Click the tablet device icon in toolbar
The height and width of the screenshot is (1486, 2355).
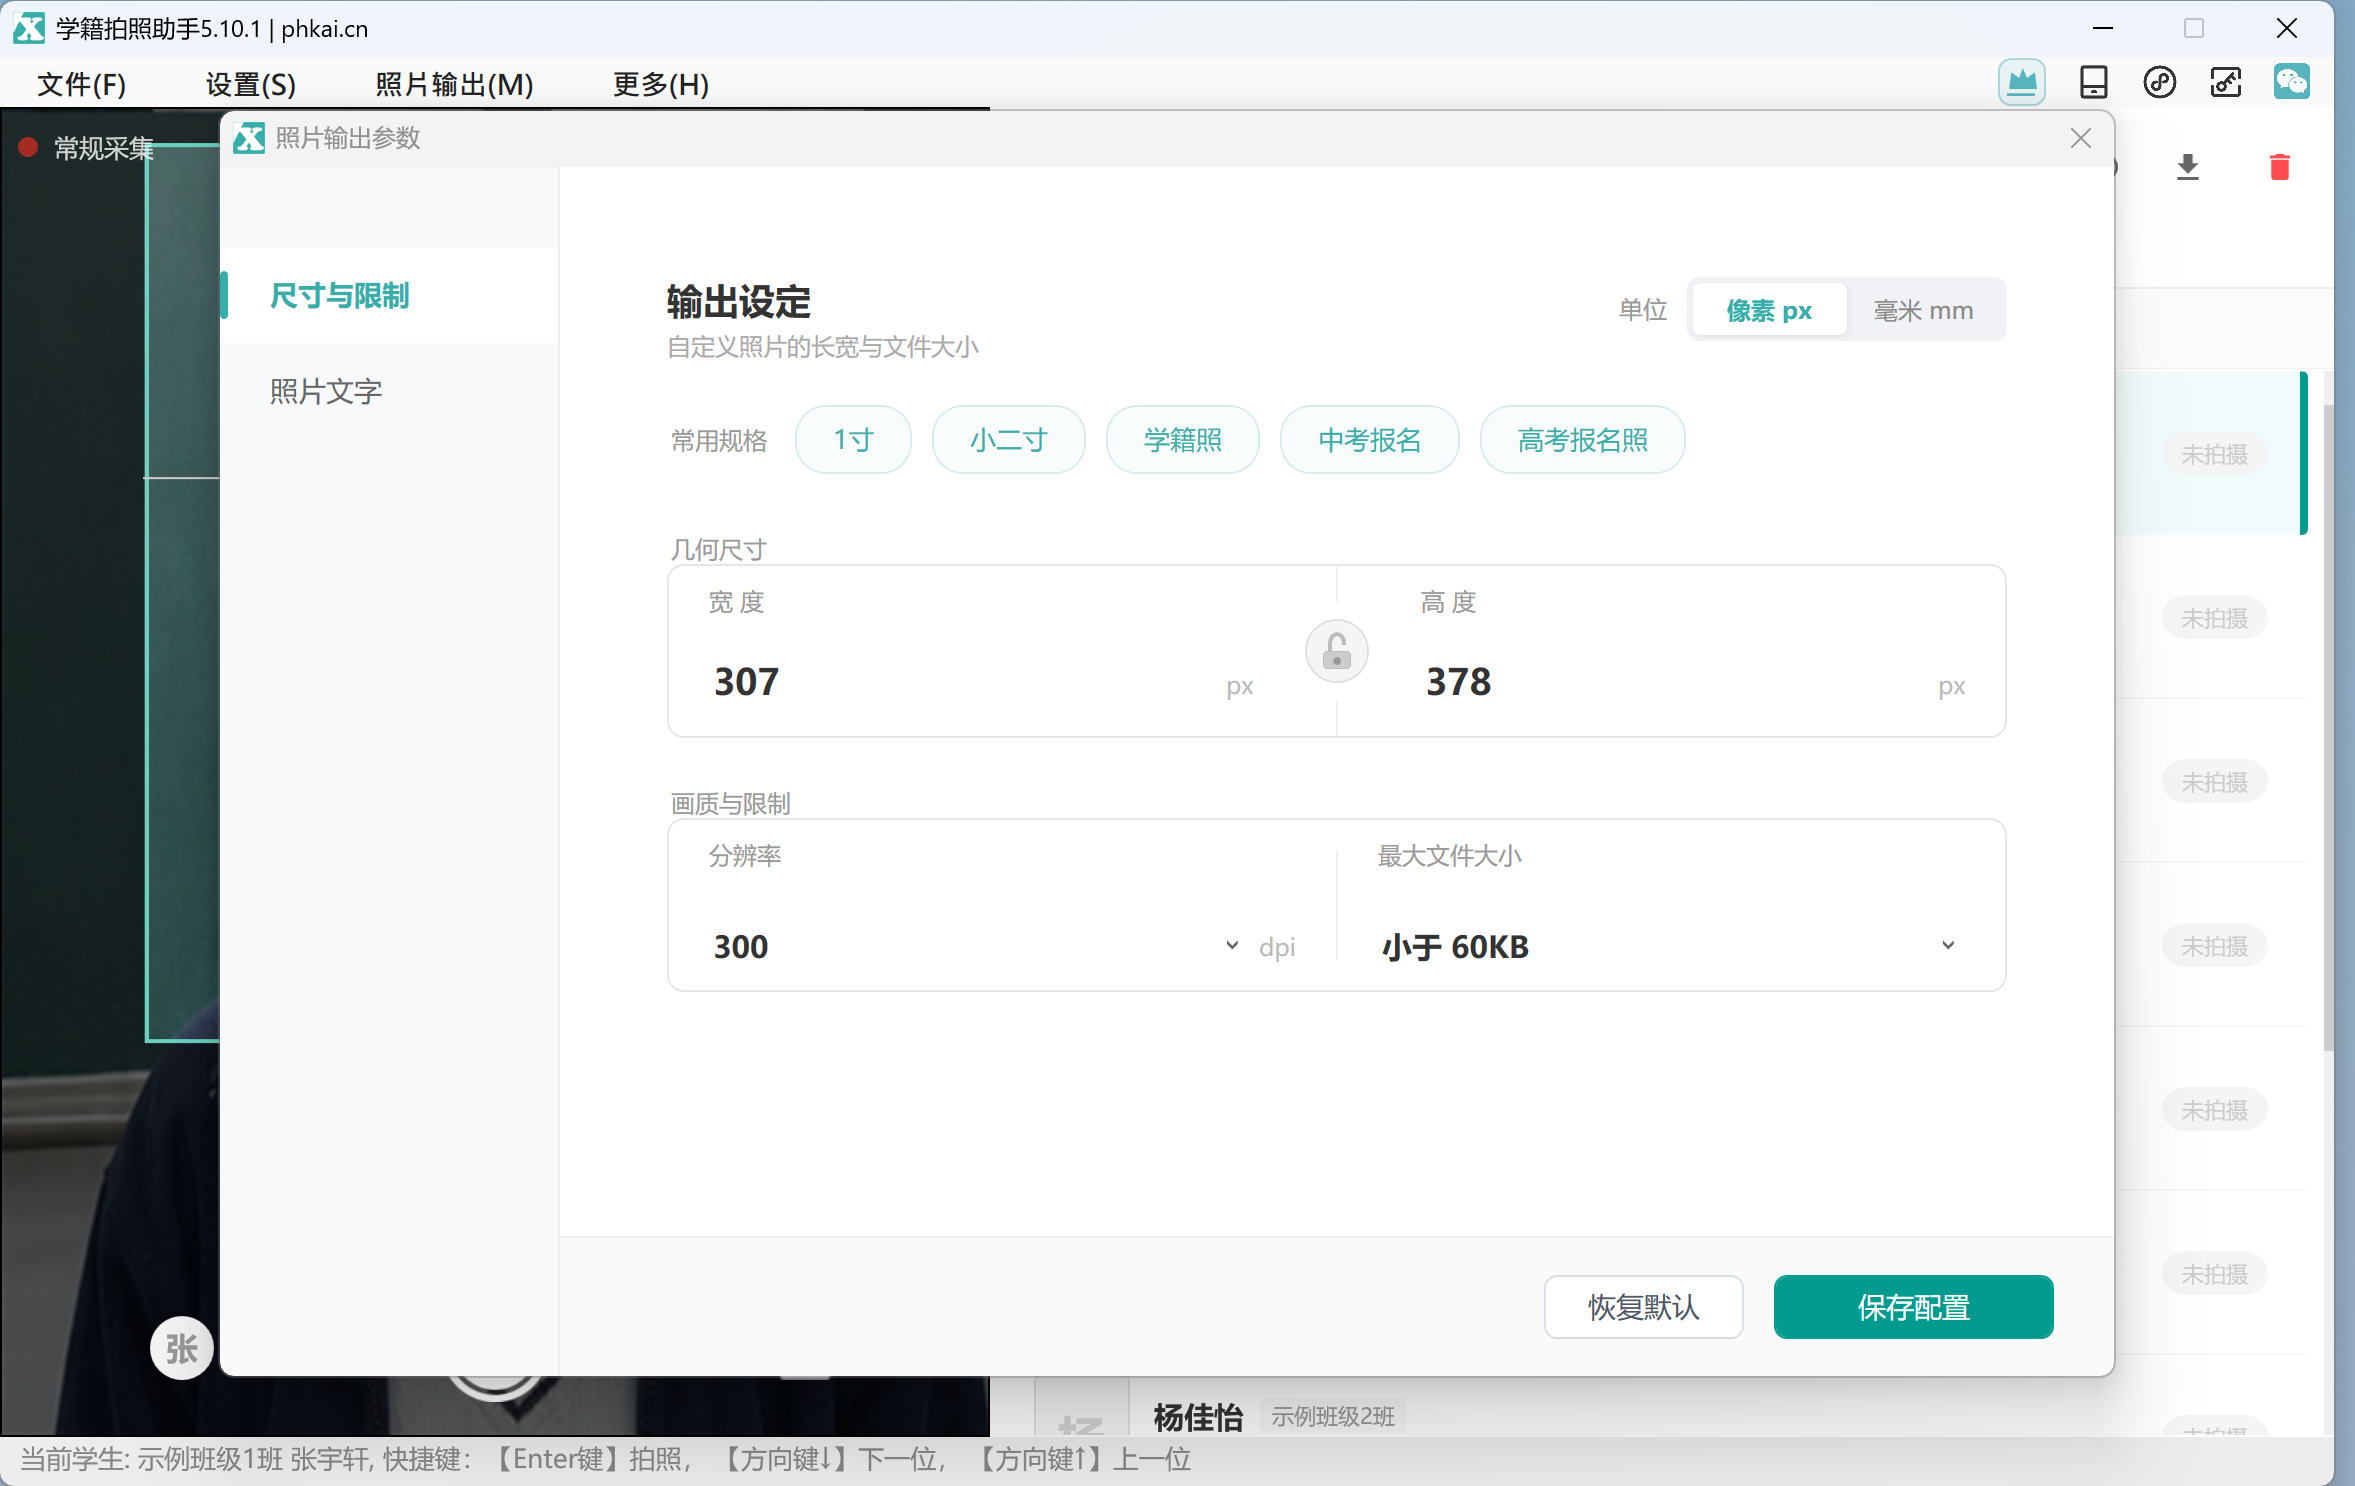coord(2093,82)
